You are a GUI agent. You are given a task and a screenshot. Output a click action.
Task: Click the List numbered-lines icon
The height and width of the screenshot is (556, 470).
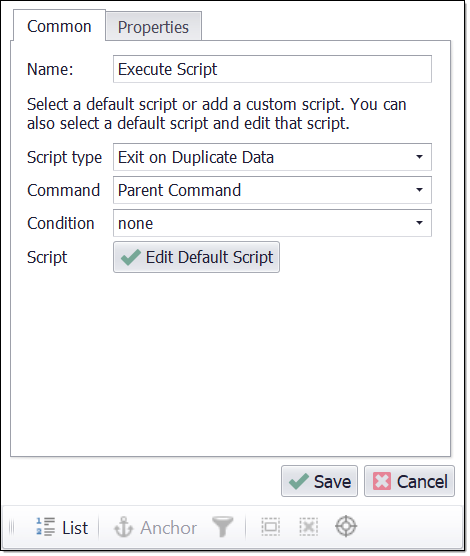tap(45, 527)
